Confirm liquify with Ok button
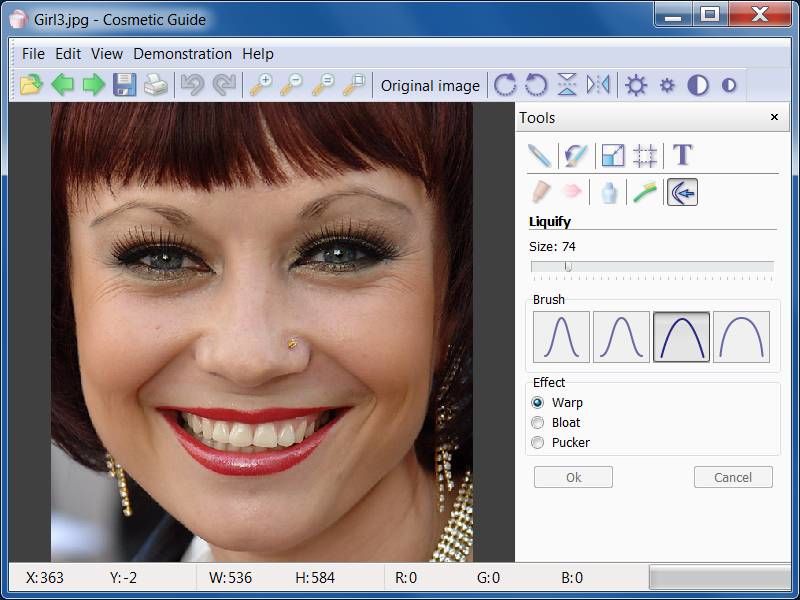This screenshot has width=800, height=600. click(573, 477)
